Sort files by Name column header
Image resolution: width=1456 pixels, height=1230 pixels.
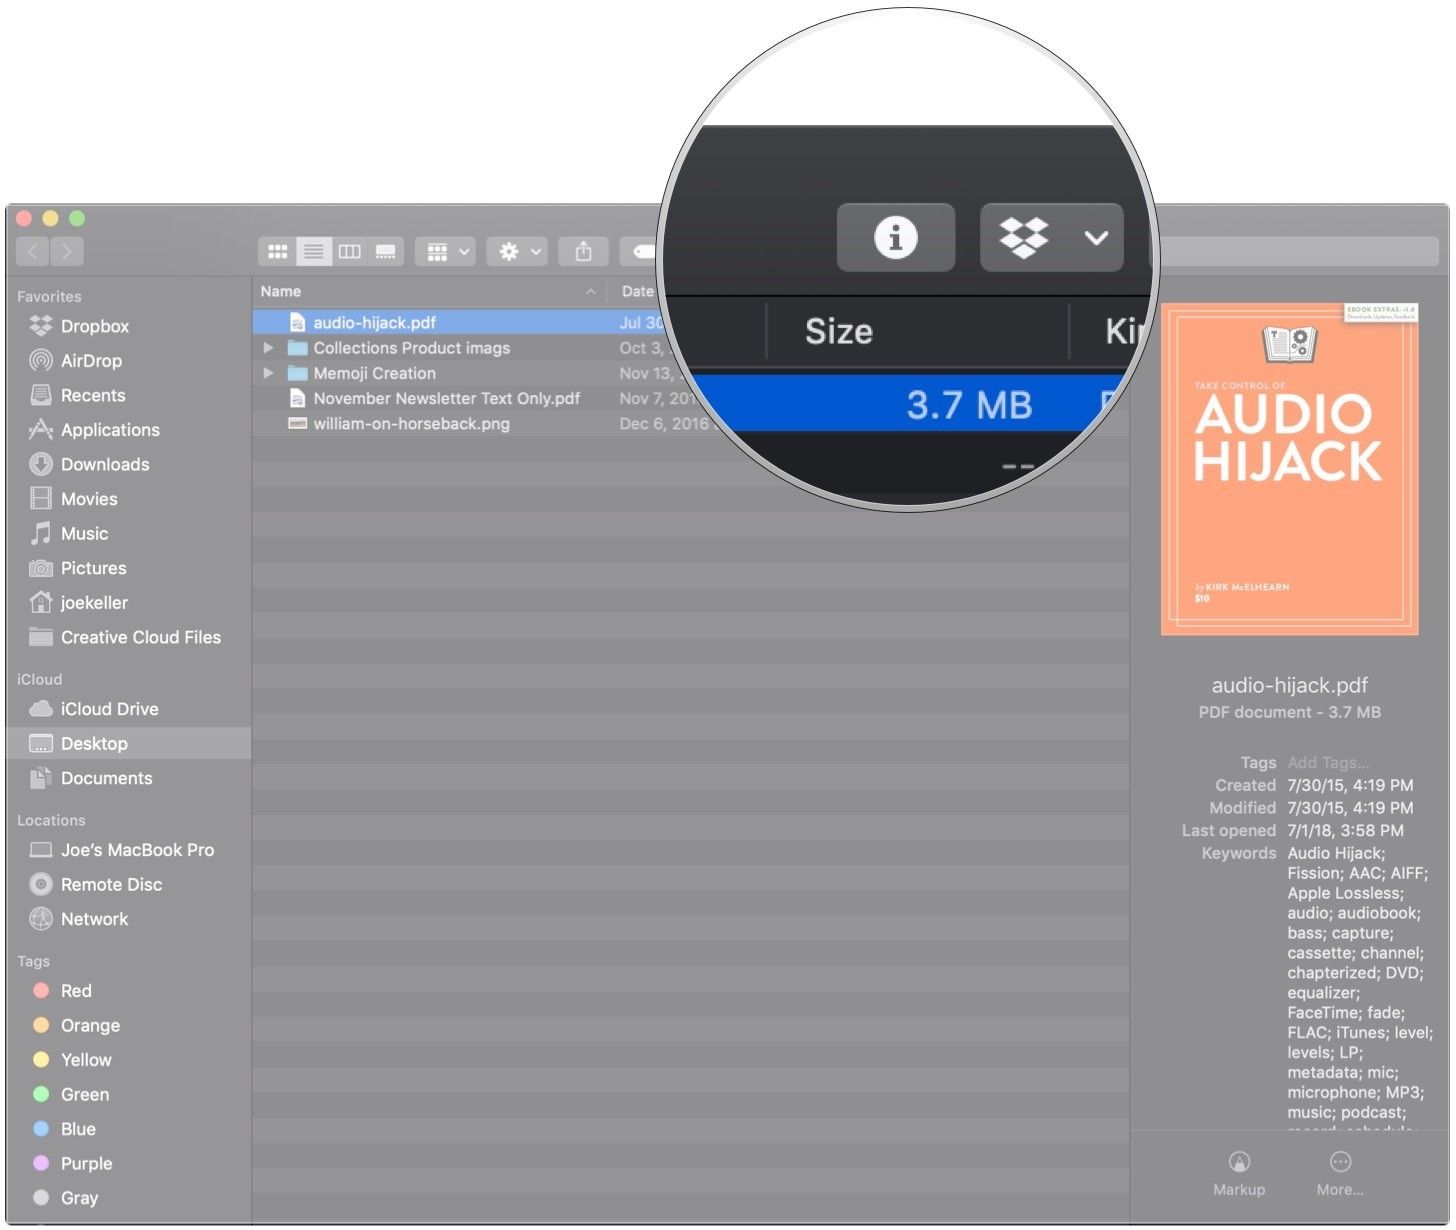click(x=281, y=292)
